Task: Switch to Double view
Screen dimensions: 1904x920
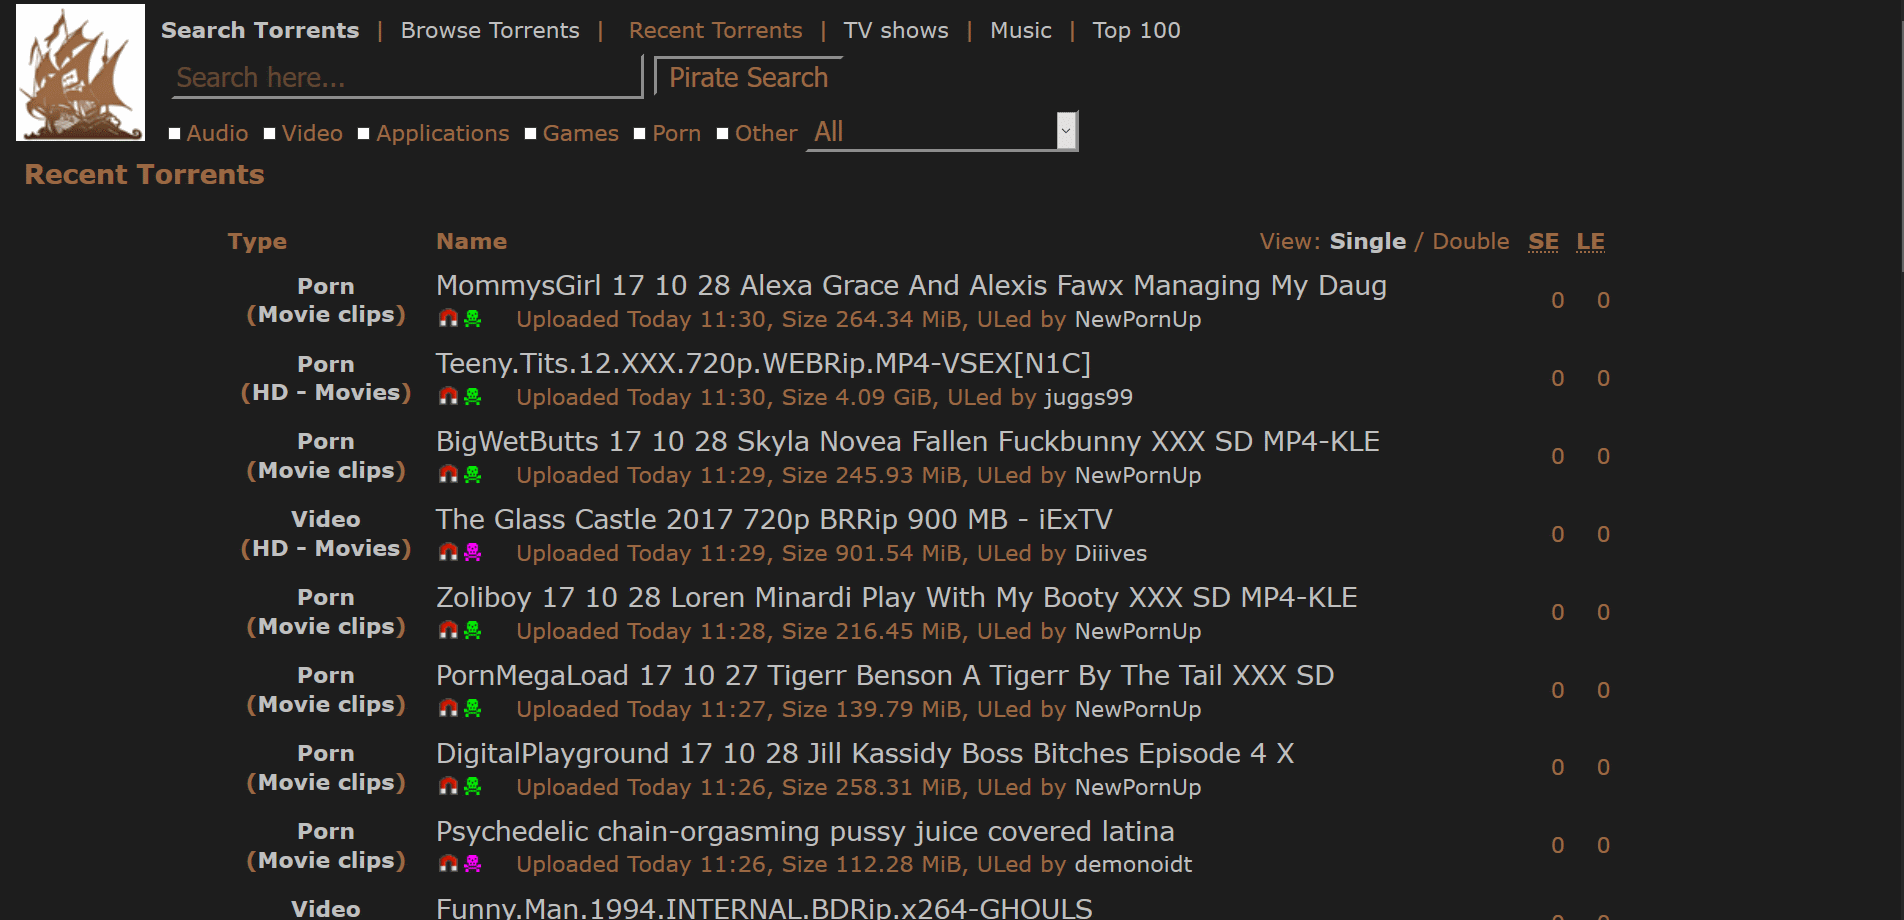Action: click(x=1471, y=241)
